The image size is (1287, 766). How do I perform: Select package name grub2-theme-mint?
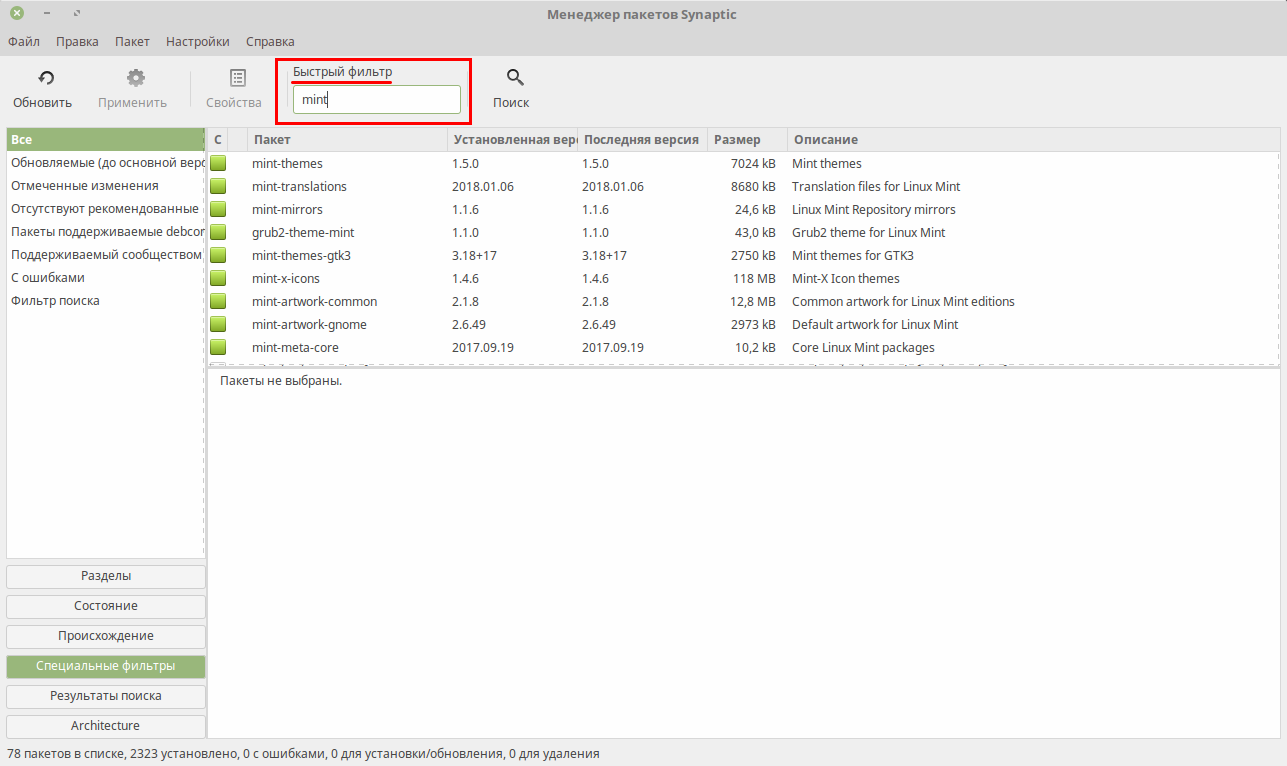(303, 232)
